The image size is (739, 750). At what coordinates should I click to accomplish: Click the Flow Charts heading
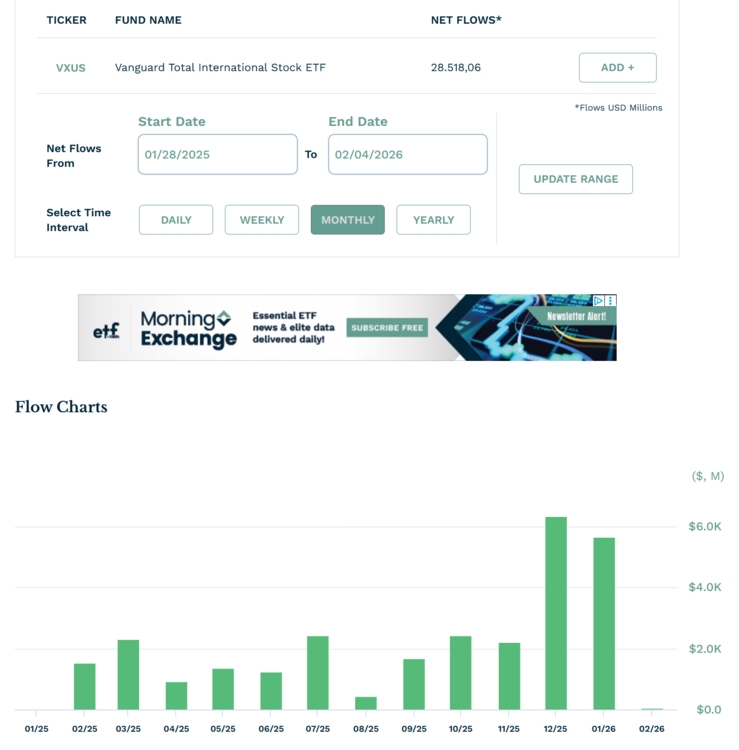tap(61, 407)
